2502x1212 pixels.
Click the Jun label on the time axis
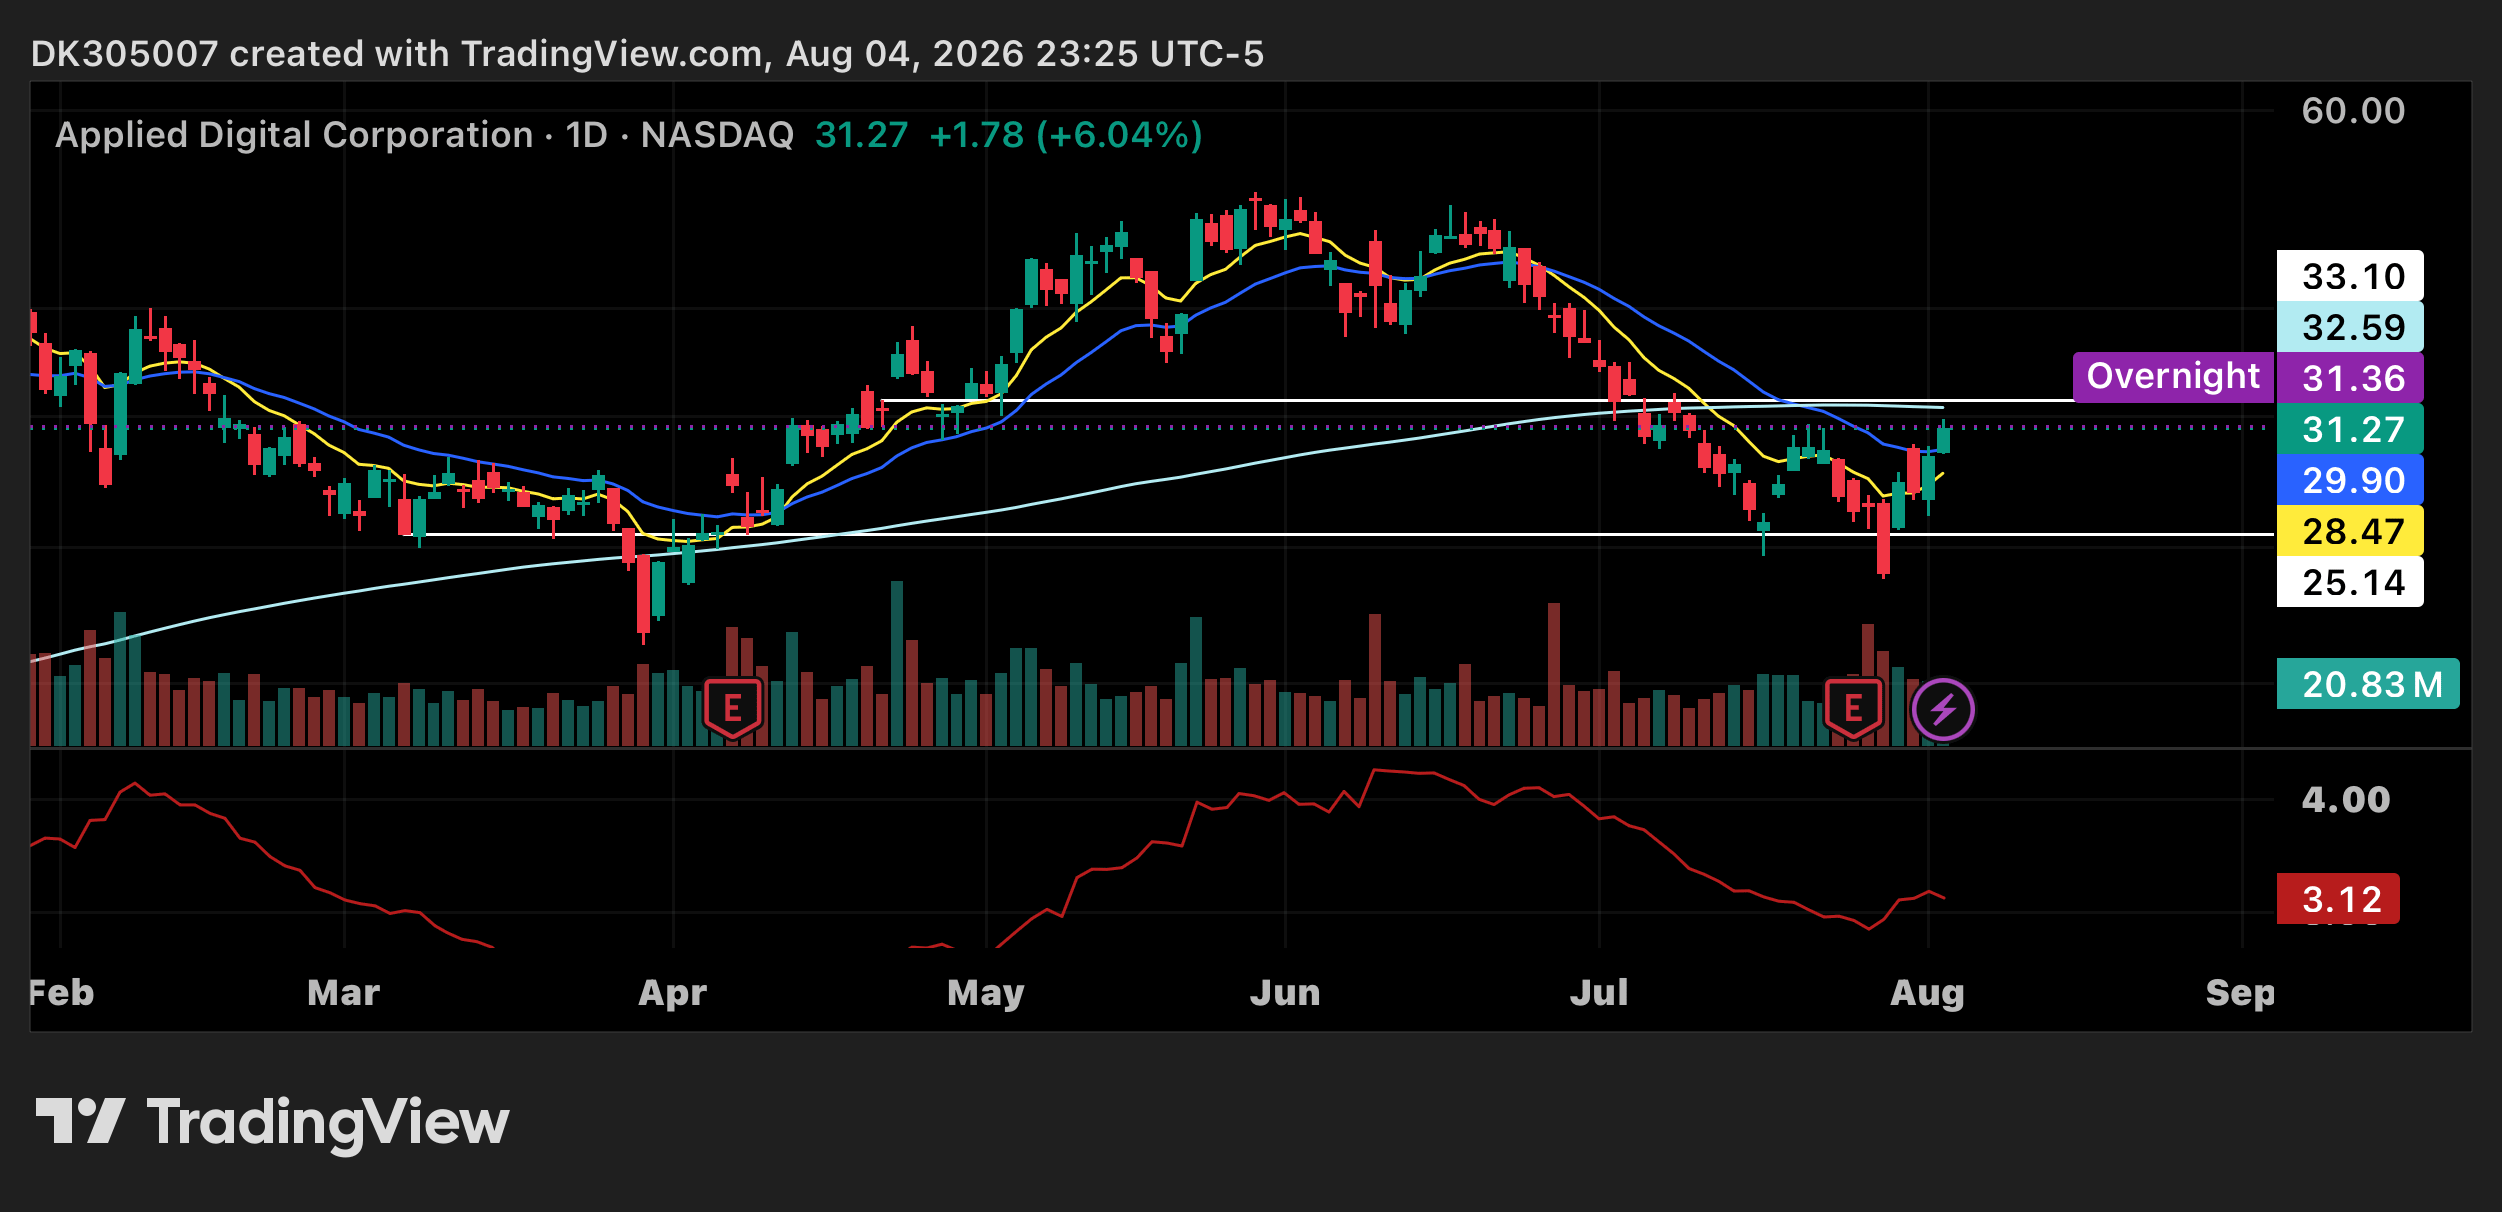(x=1285, y=993)
